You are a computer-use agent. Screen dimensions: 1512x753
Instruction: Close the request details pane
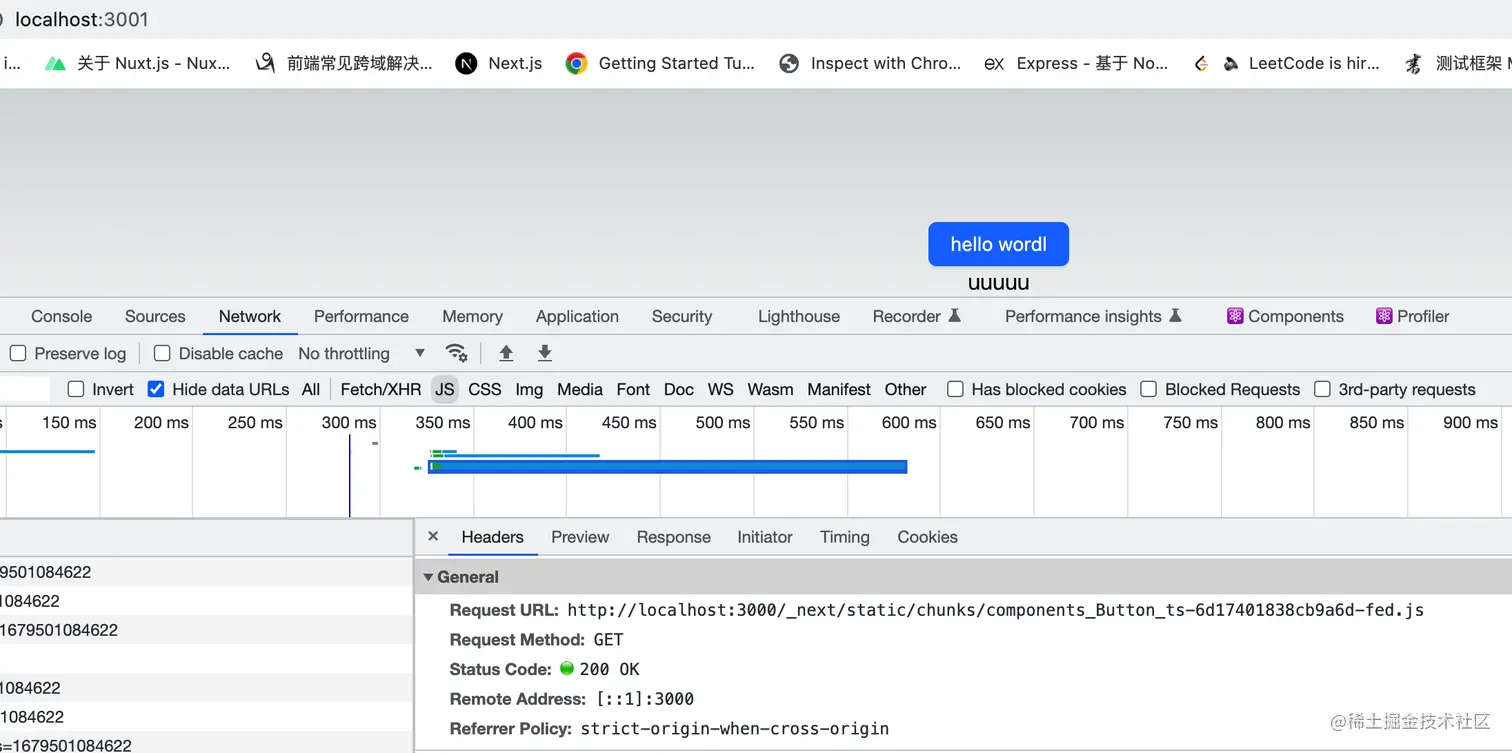433,536
